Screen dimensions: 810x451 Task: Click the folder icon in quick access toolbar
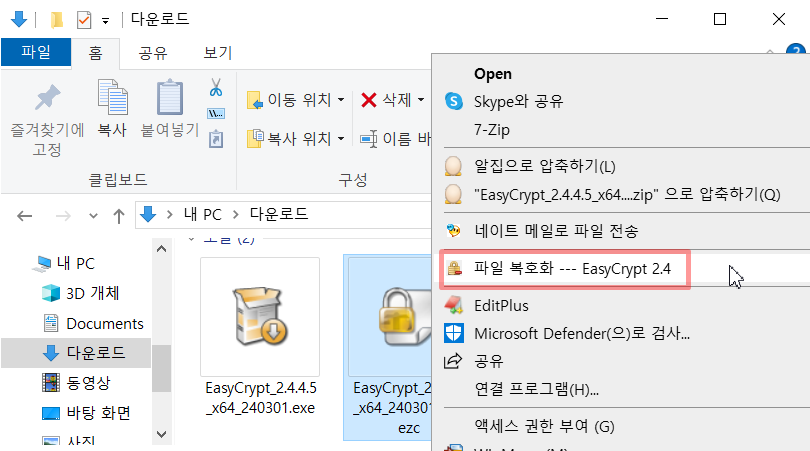(56, 20)
